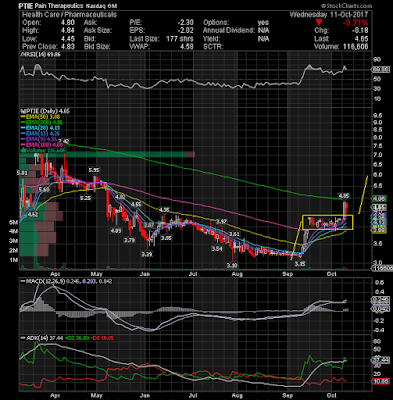Viewport: 393px width, 400px height.
Task: Click the red -DI value tag on ADX panel
Action: point(380,382)
